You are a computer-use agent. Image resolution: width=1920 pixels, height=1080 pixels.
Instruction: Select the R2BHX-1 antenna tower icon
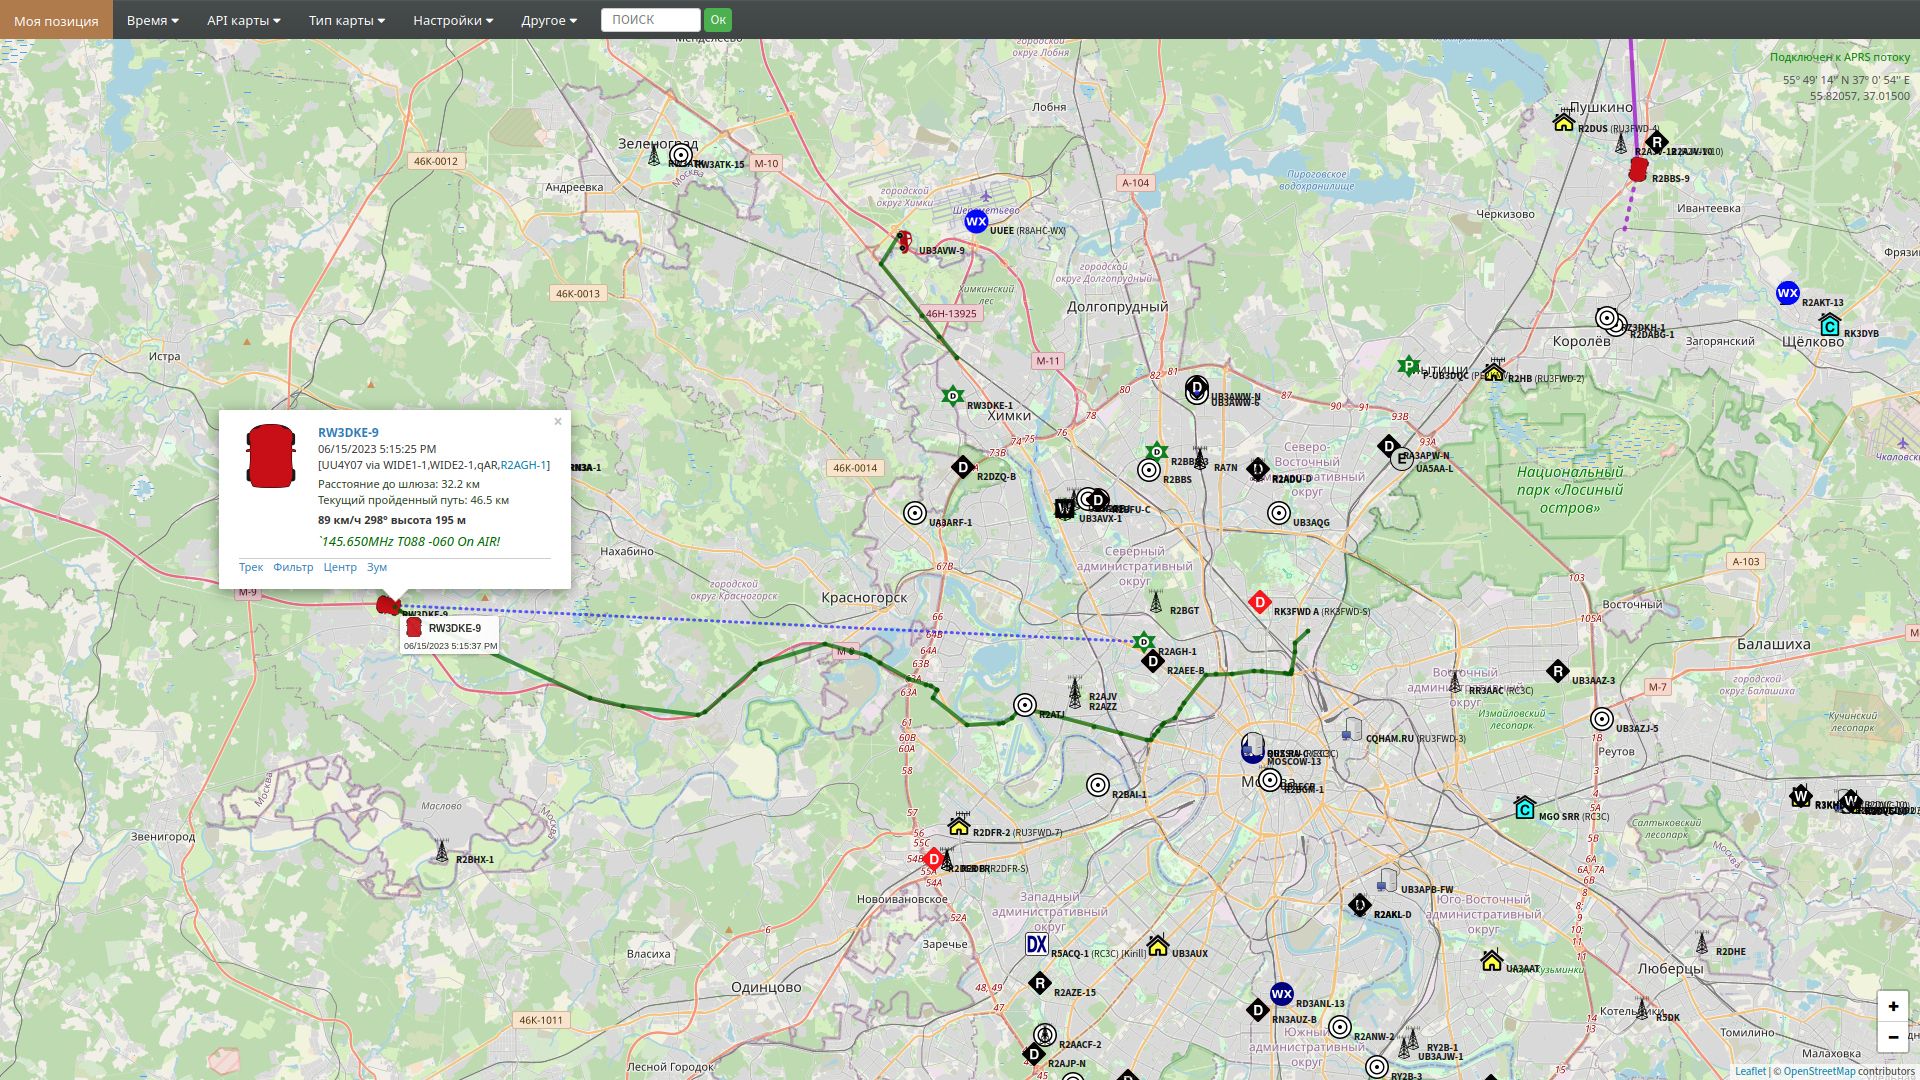point(442,851)
